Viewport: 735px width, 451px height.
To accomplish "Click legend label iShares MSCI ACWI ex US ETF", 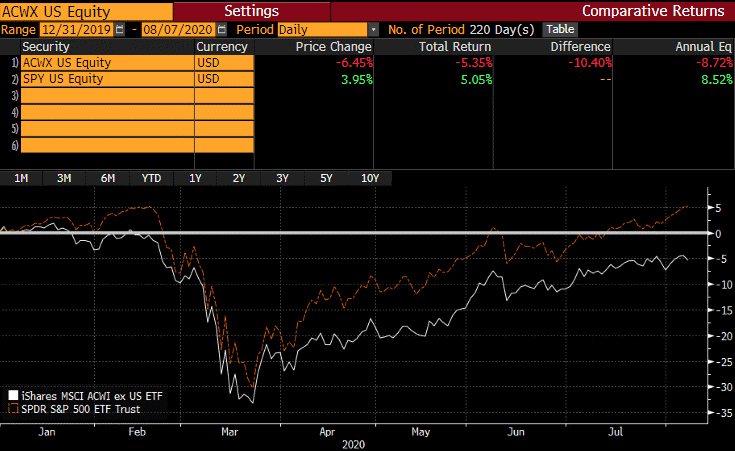I will (92, 396).
